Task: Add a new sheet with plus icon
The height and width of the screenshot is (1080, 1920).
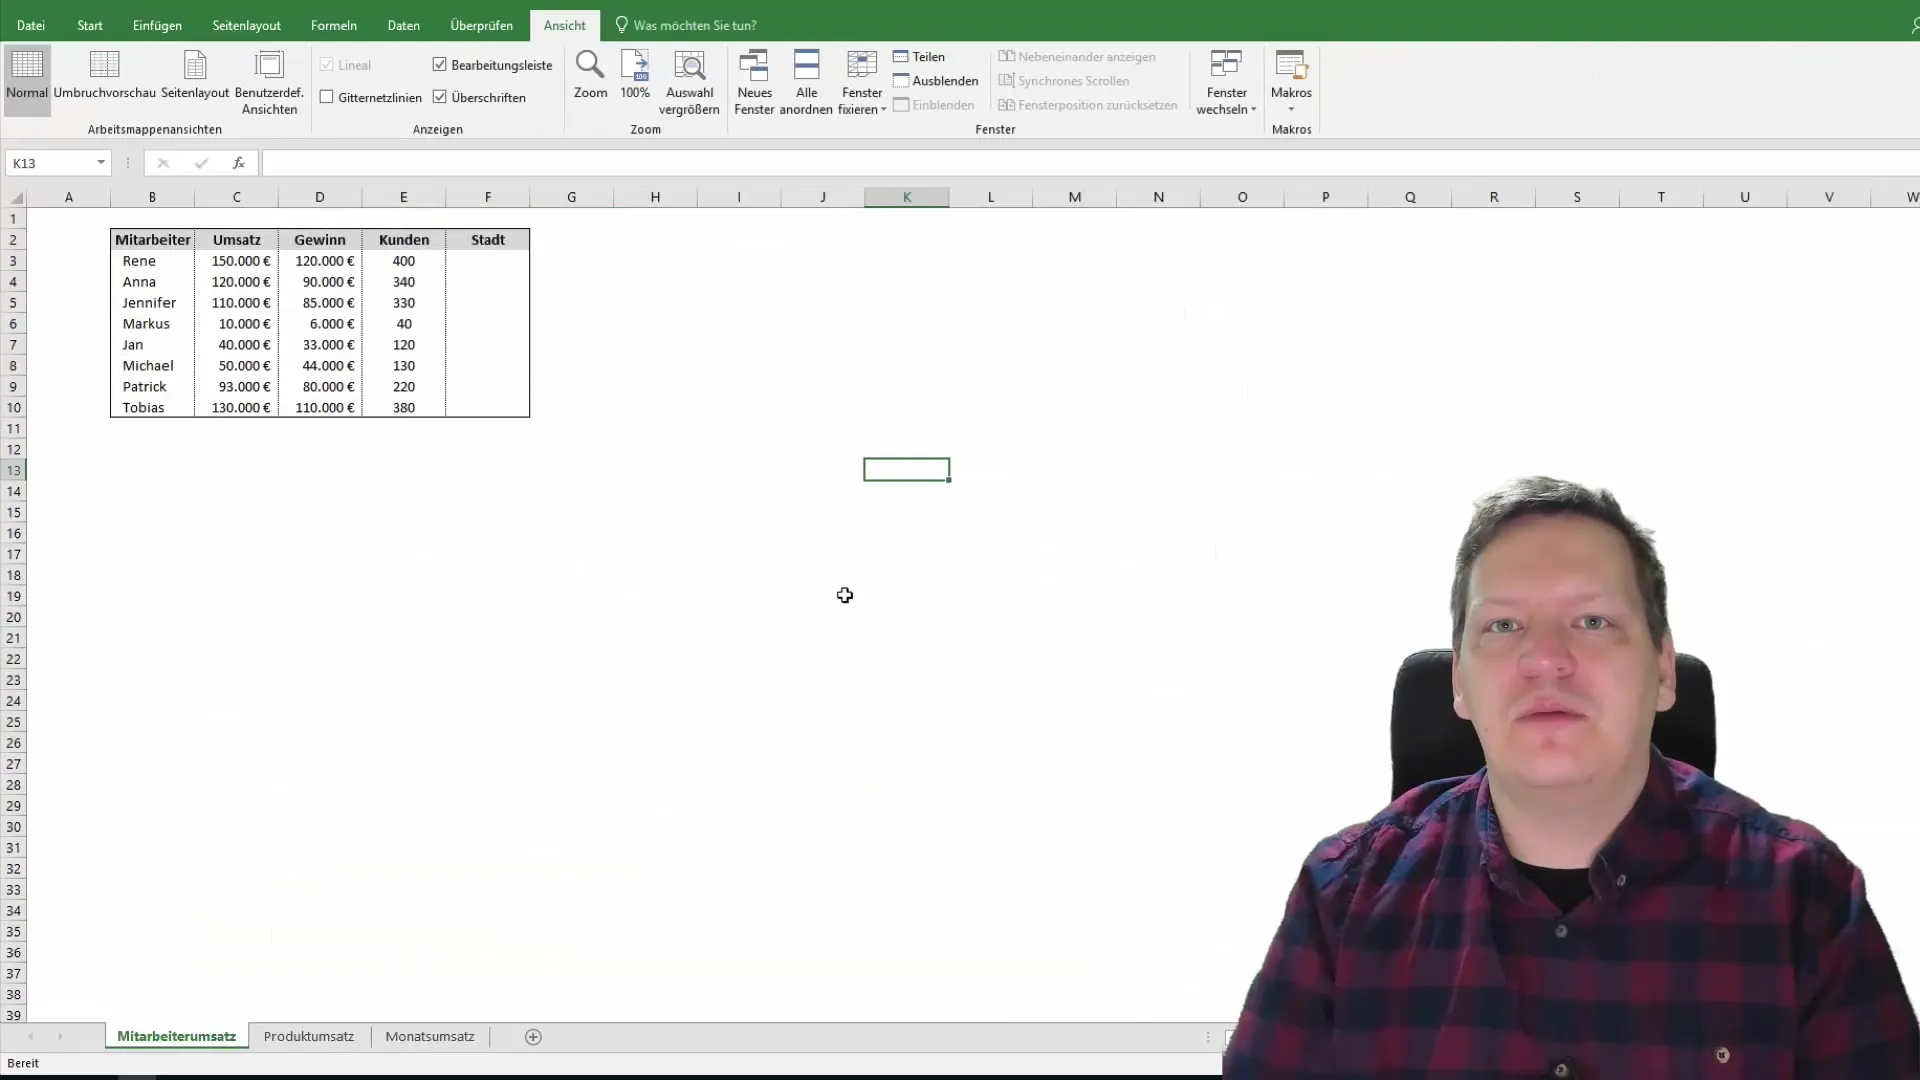Action: [x=533, y=1037]
